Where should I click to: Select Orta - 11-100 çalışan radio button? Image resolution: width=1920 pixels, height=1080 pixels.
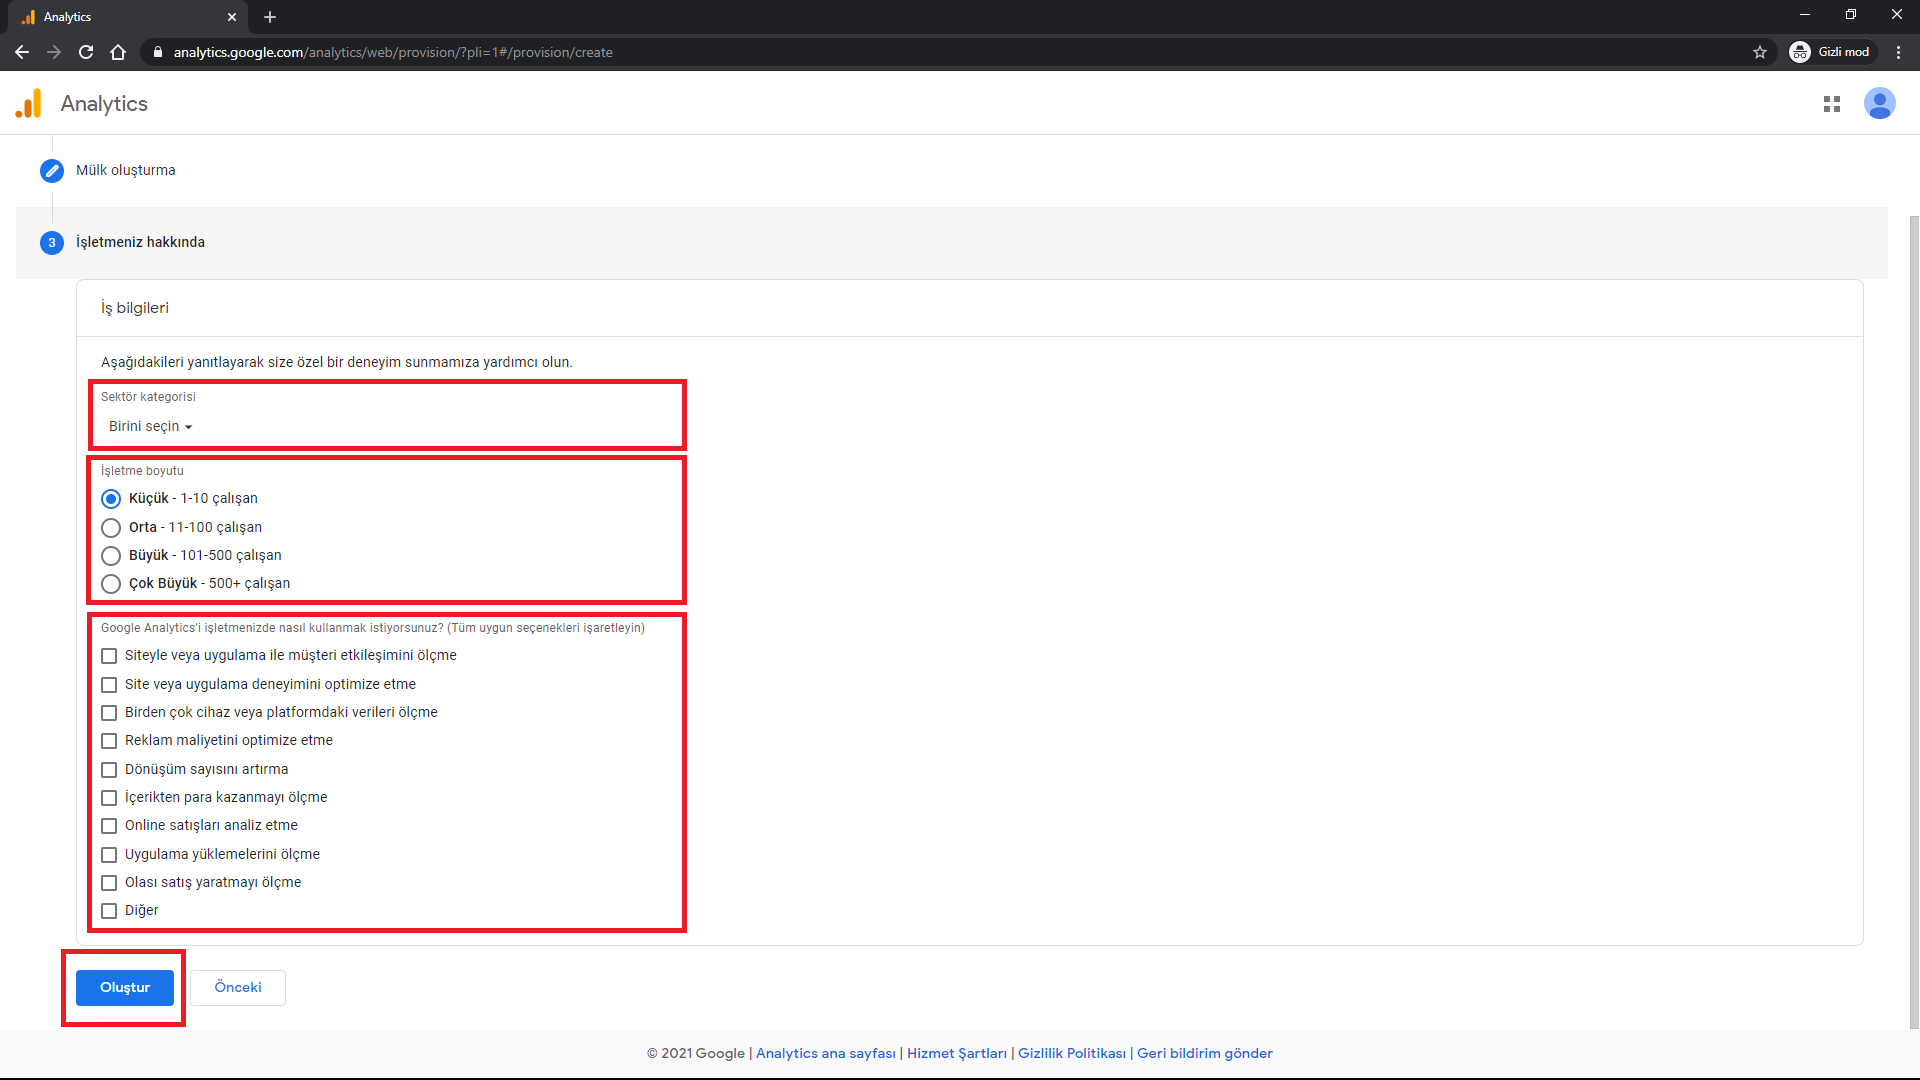pos(111,528)
